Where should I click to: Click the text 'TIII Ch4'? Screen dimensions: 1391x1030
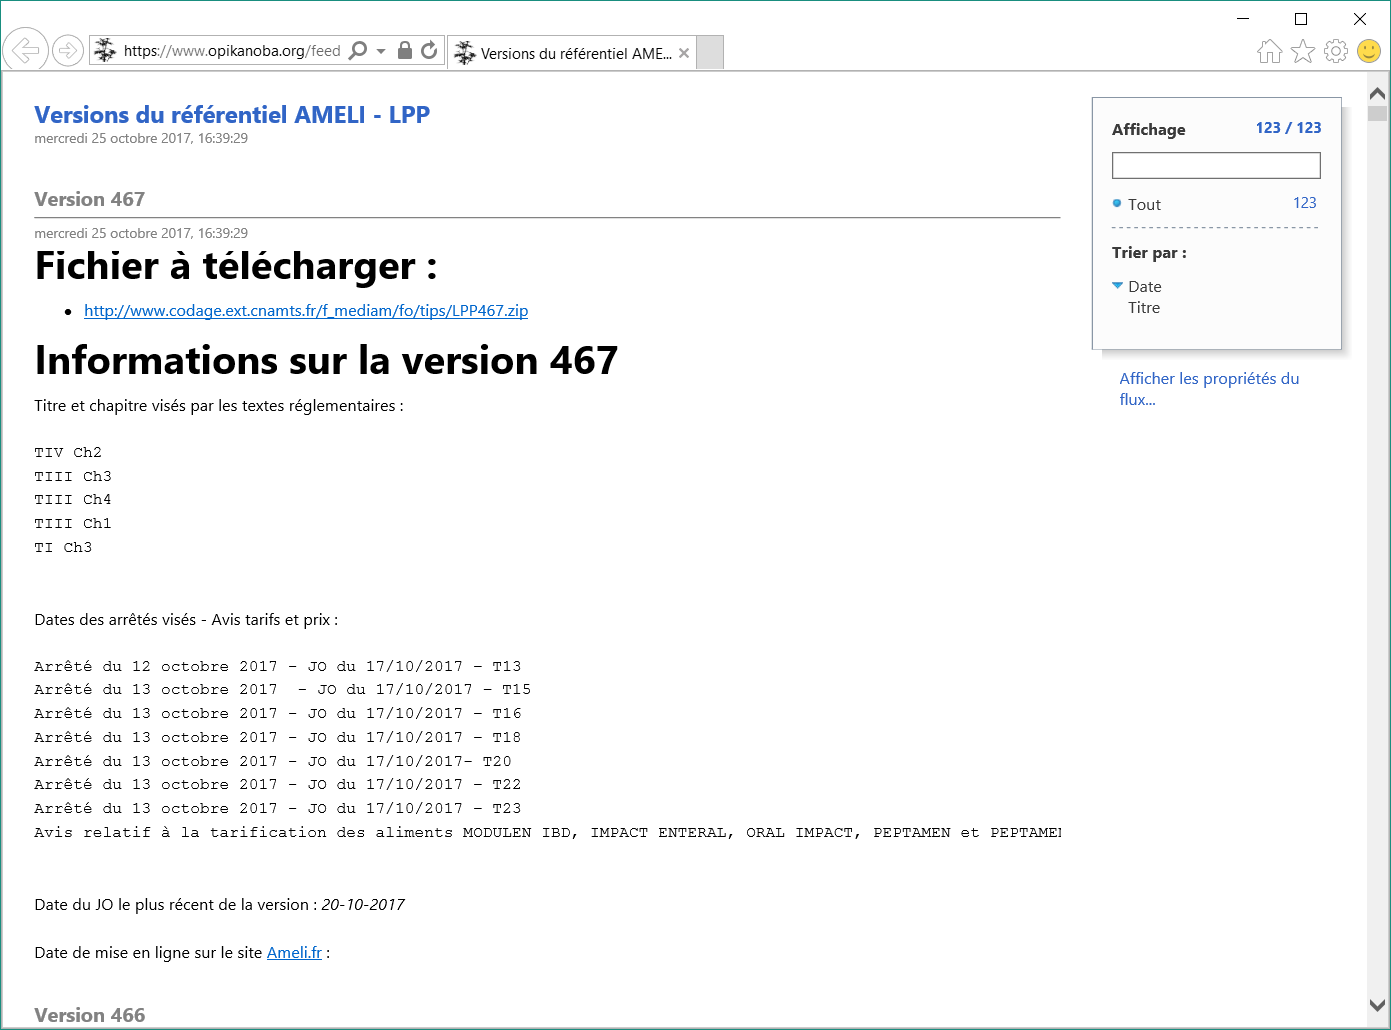pos(73,500)
